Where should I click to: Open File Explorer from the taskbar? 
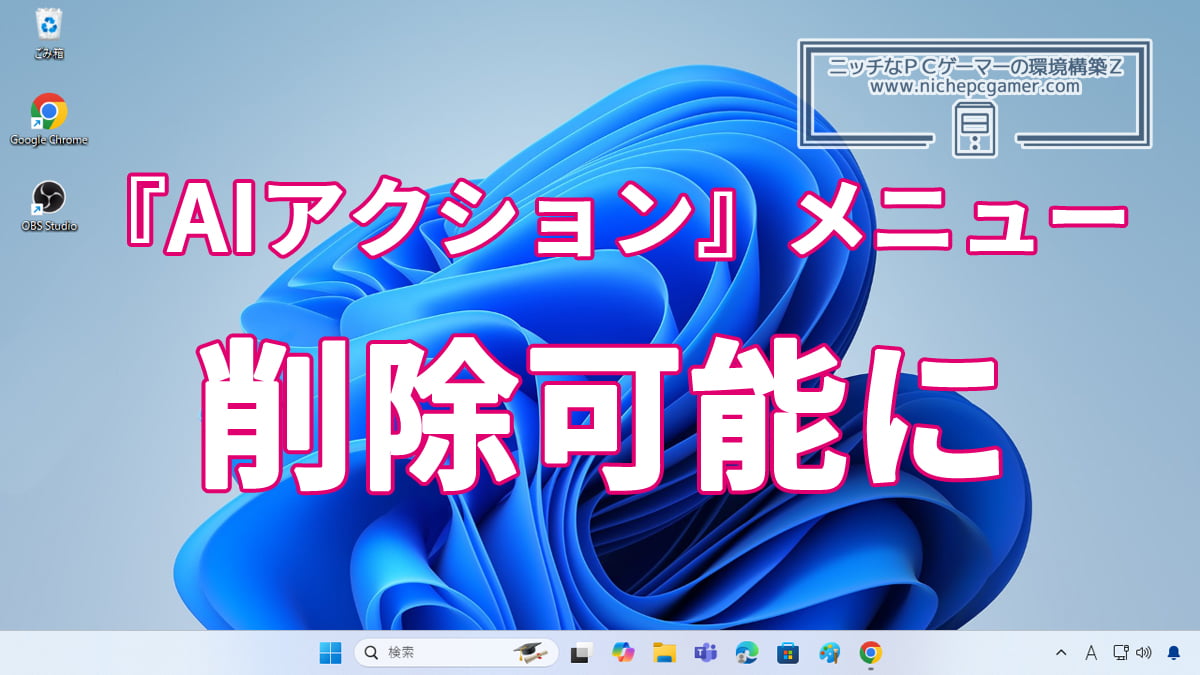pyautogui.click(x=664, y=653)
